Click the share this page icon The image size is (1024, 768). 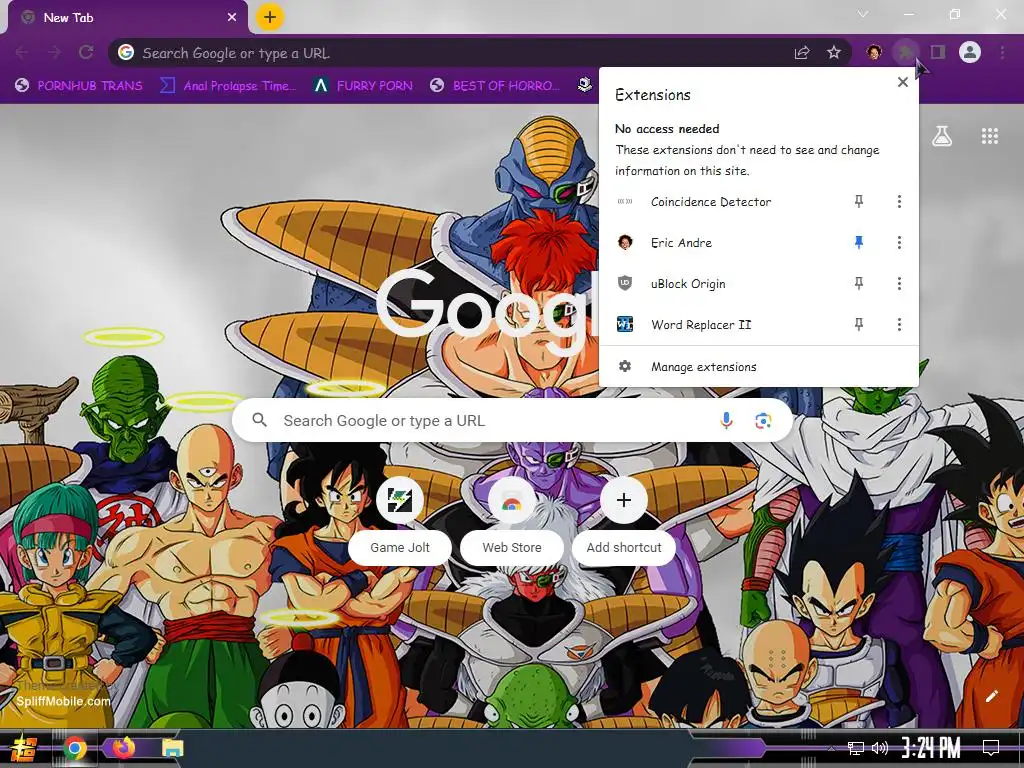[x=802, y=53]
